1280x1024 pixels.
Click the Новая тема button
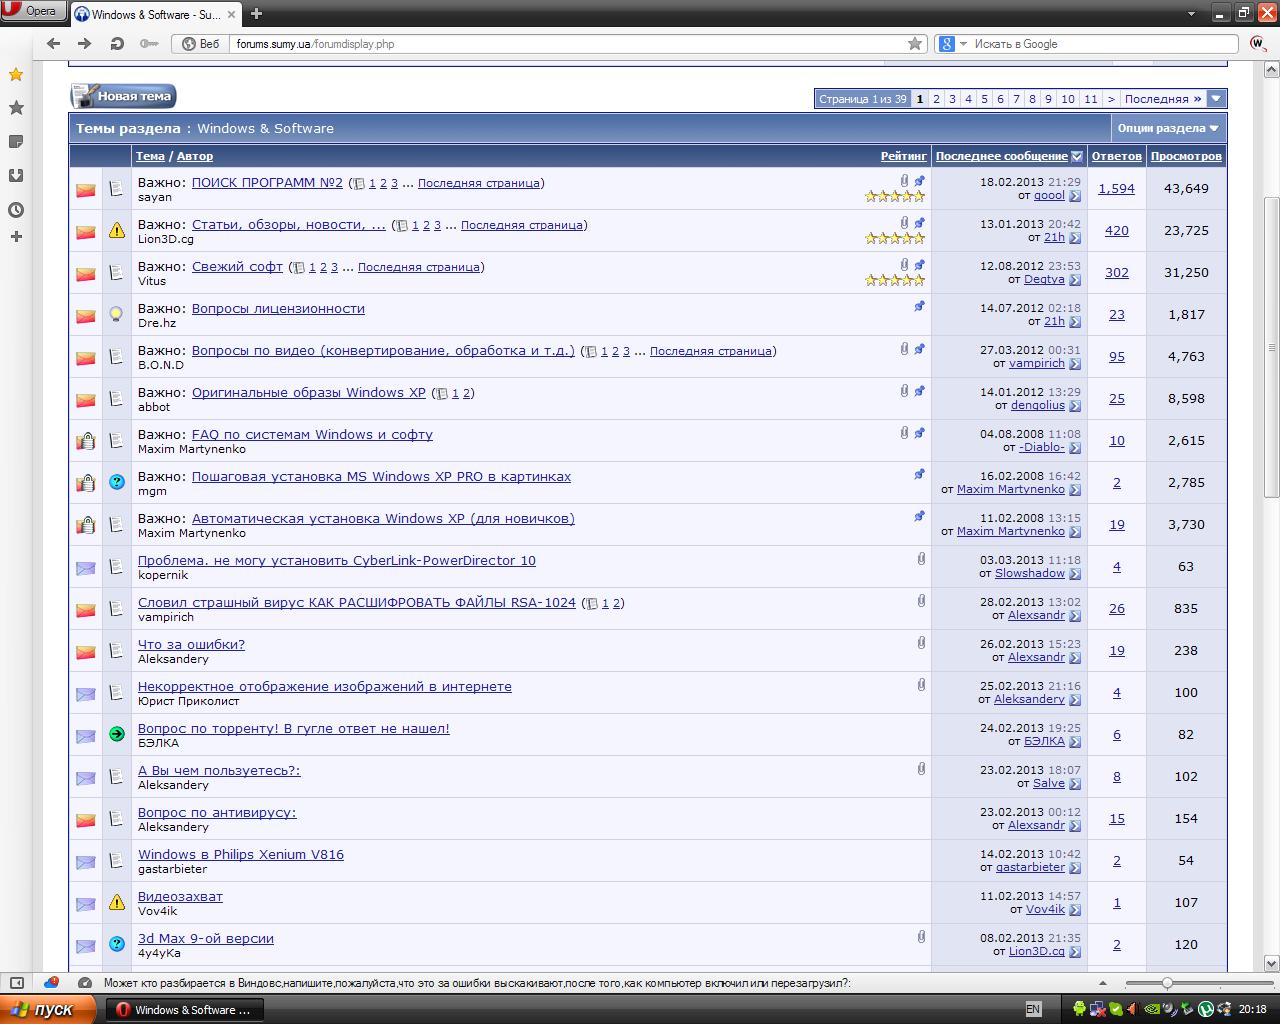123,96
